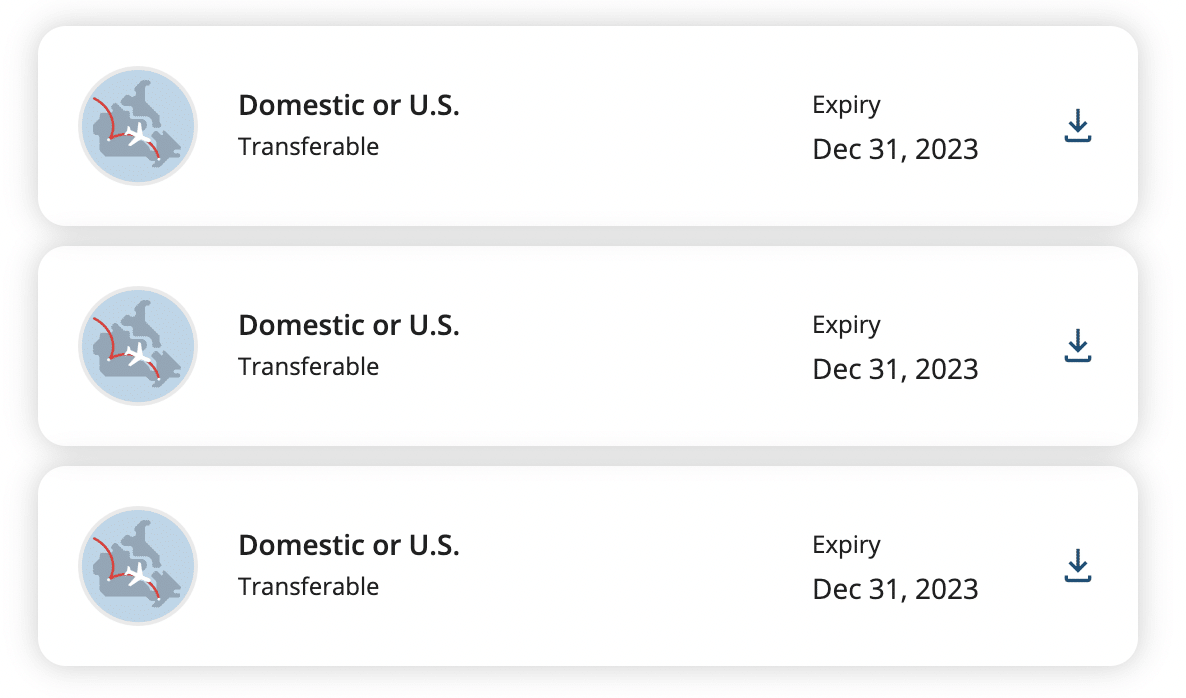The height and width of the screenshot is (698, 1186).
Task: Open the top card's Domestic or U.S. title
Action: point(348,106)
